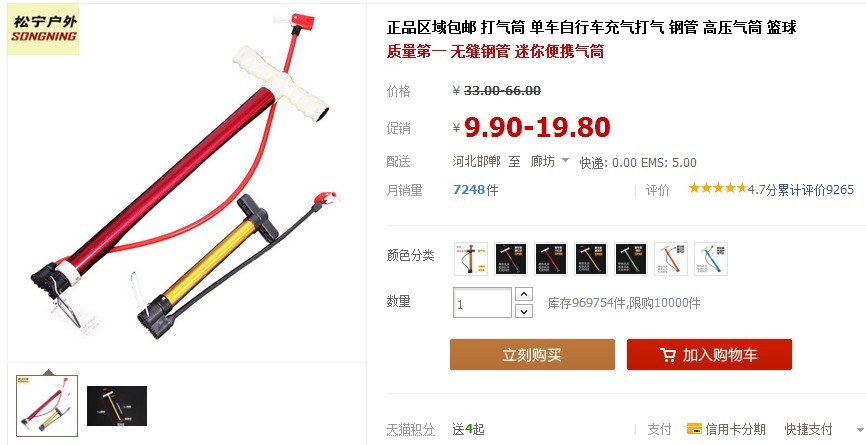This screenshot has height=445, width=866.
Task: Click the 加入购物车 add to cart button
Action: [709, 354]
